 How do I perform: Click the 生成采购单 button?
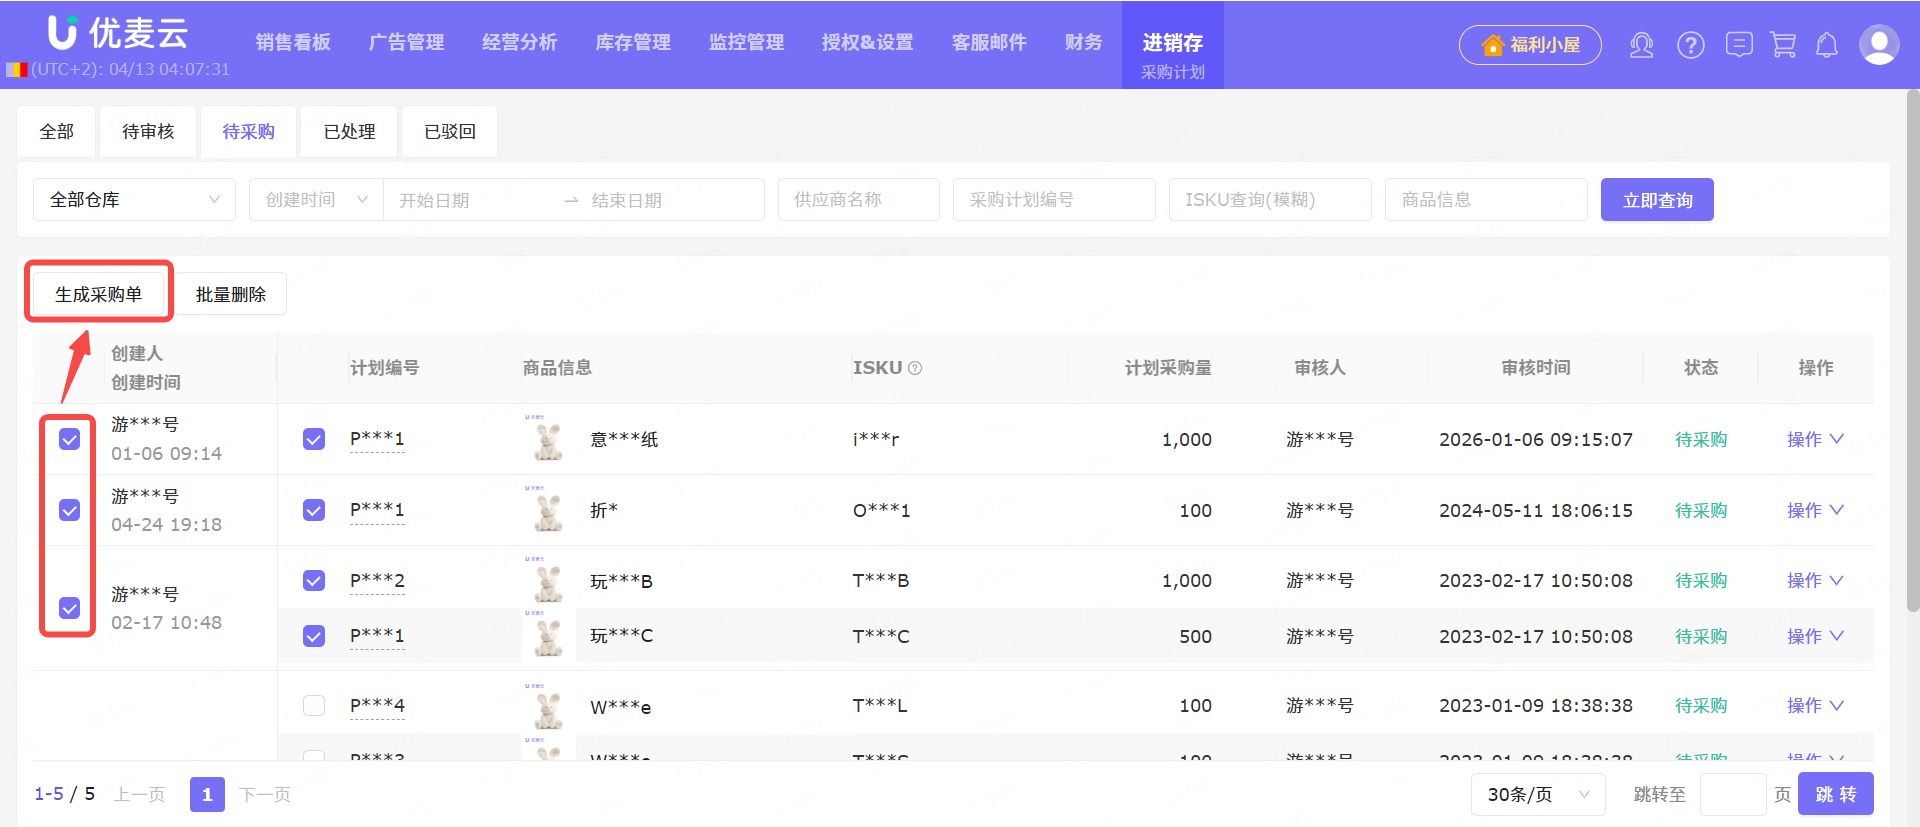[x=98, y=294]
